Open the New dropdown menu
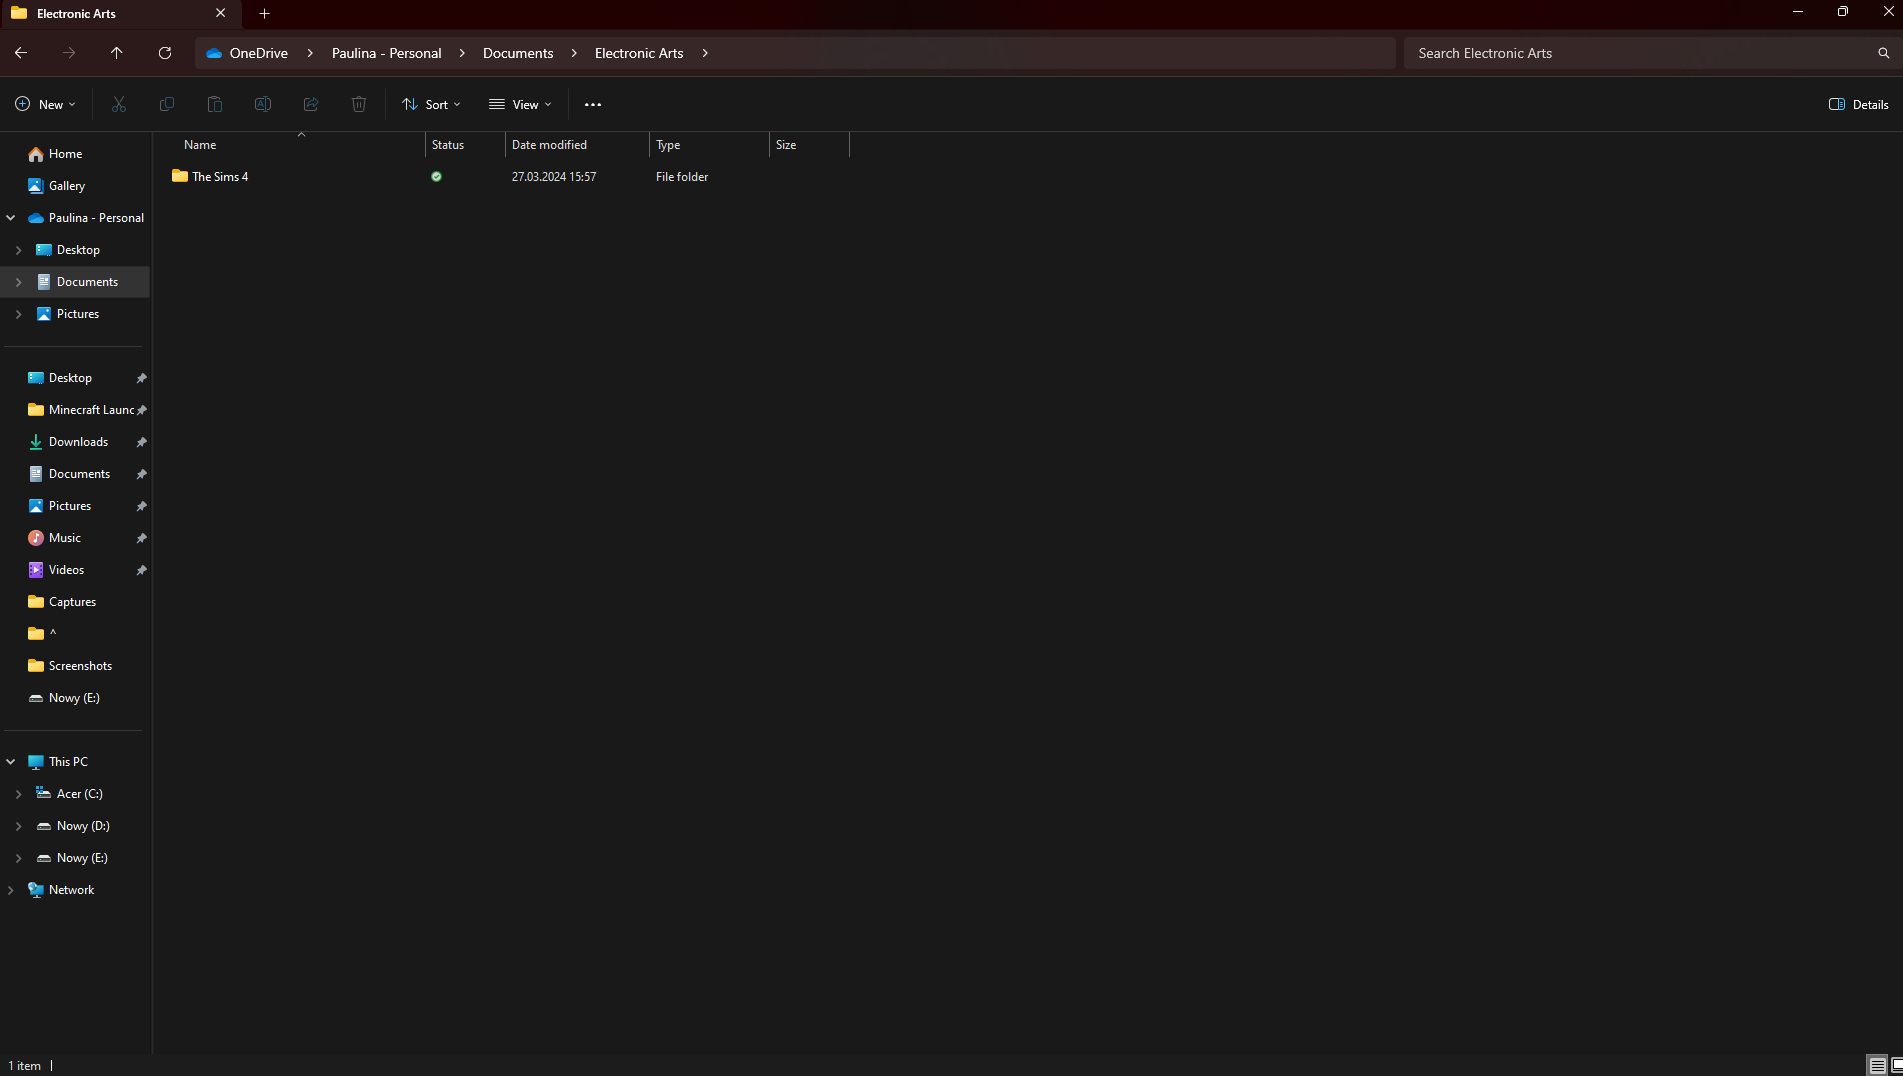The height and width of the screenshot is (1076, 1903). 45,104
